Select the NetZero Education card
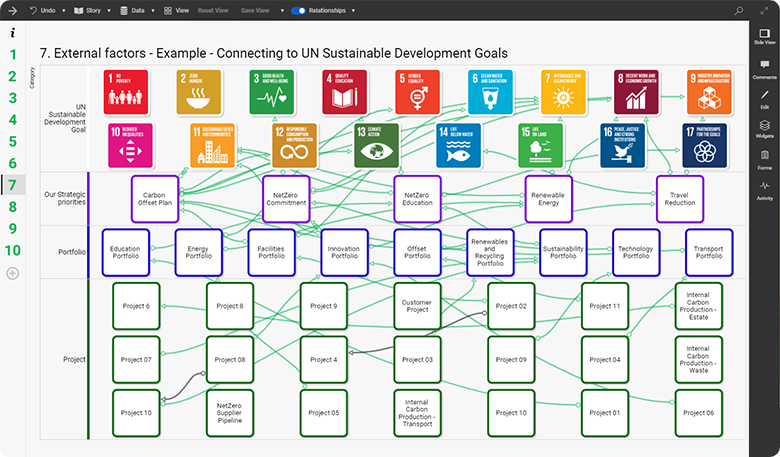This screenshot has height=457, width=780. tap(417, 199)
